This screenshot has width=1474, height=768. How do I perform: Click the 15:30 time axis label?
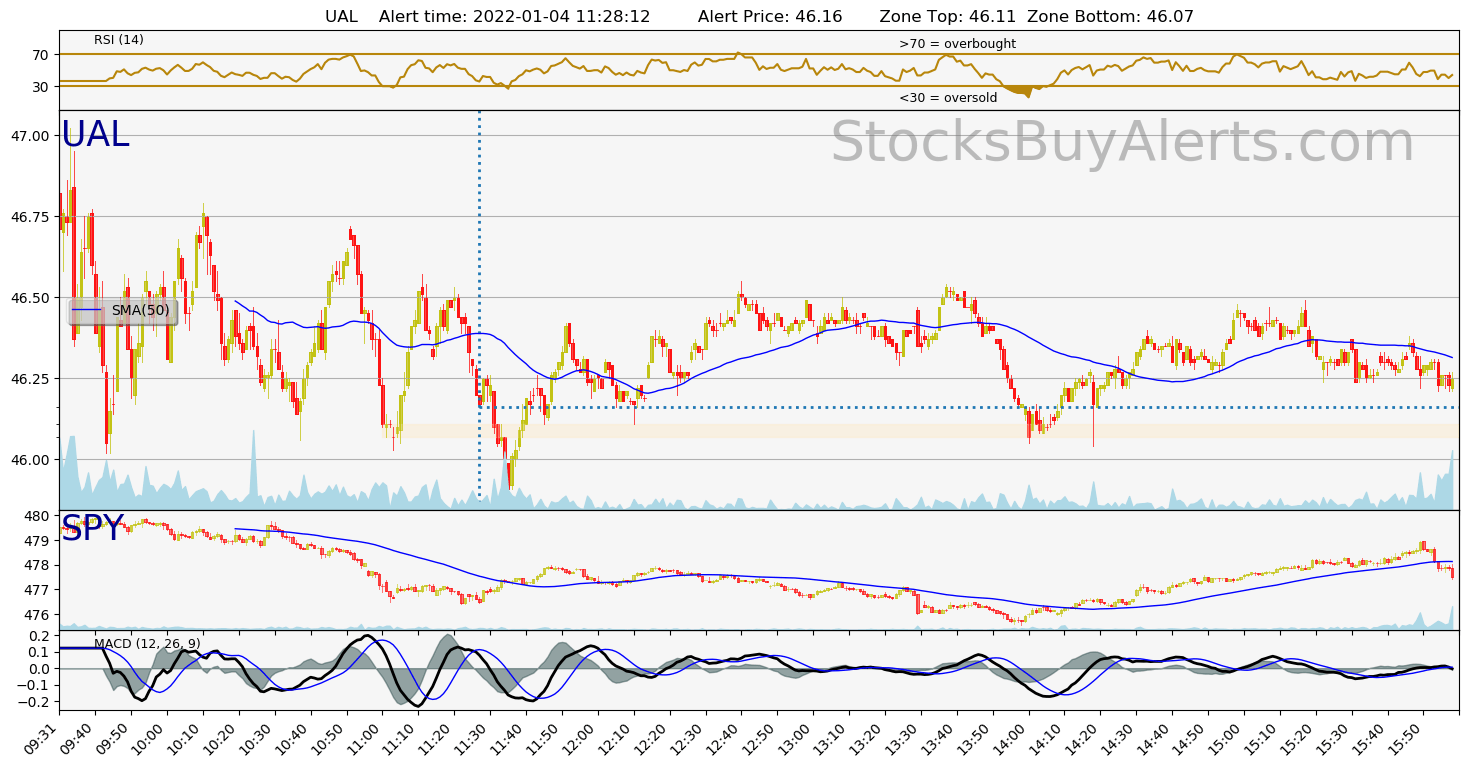coord(1336,738)
